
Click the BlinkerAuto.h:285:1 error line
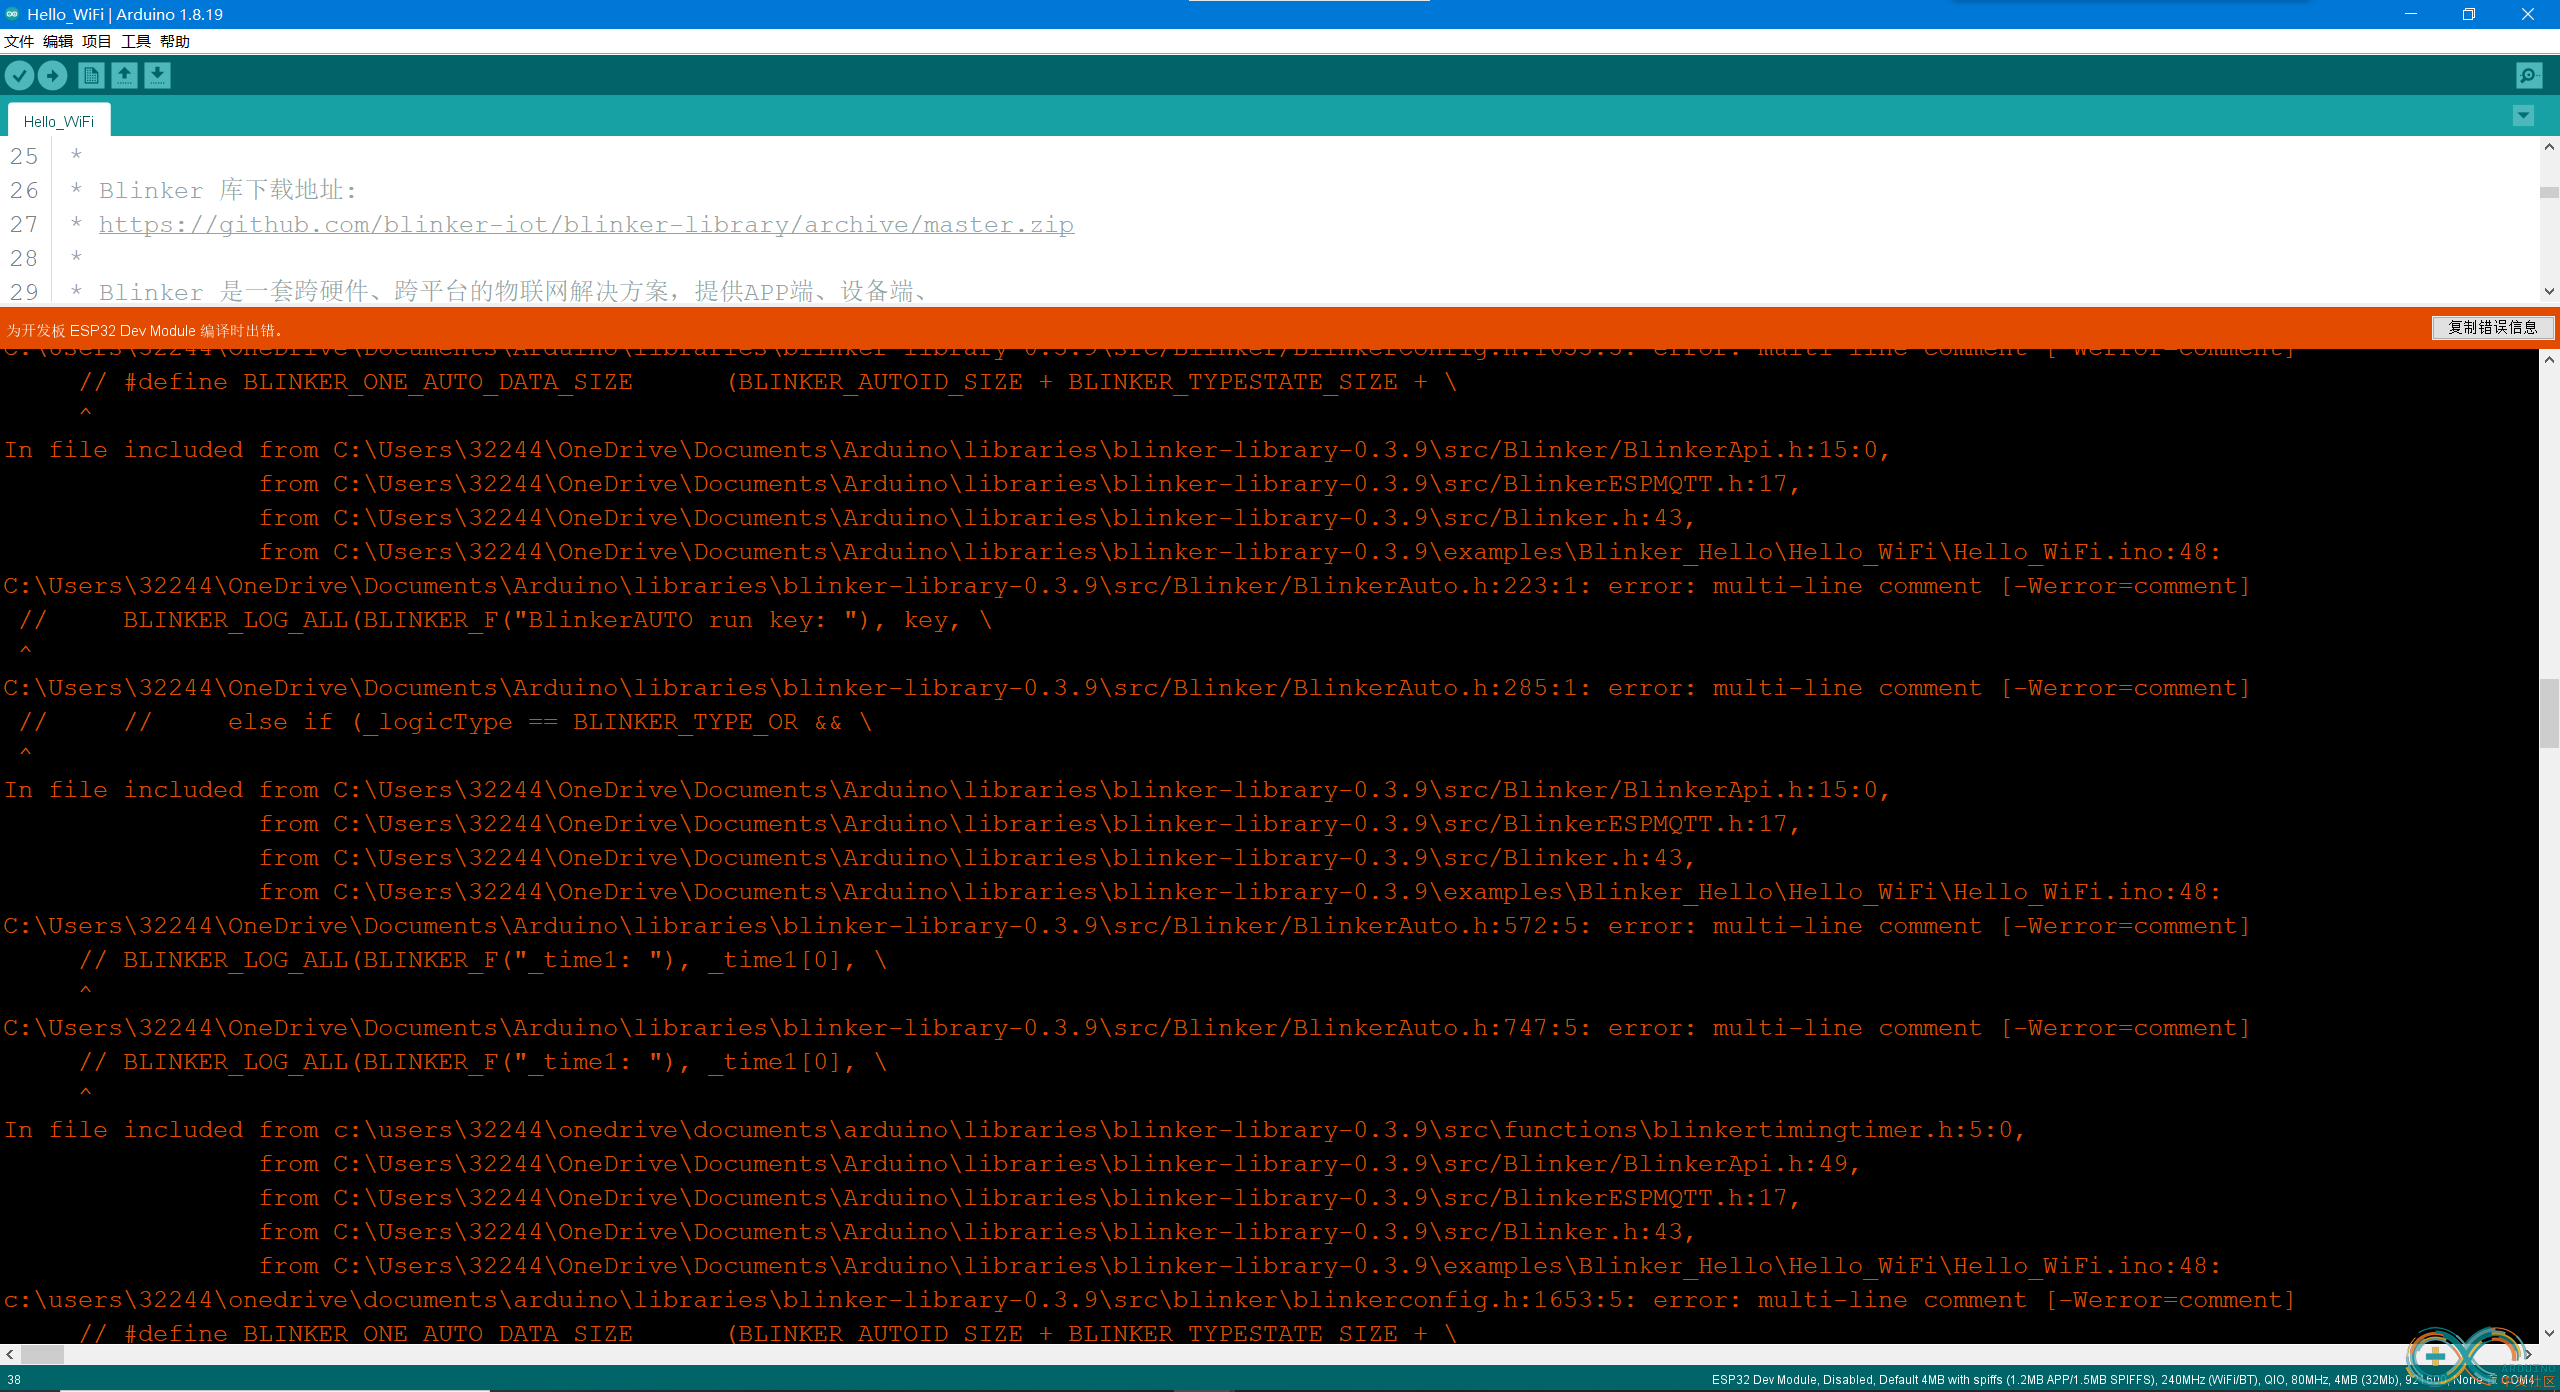click(x=1126, y=688)
